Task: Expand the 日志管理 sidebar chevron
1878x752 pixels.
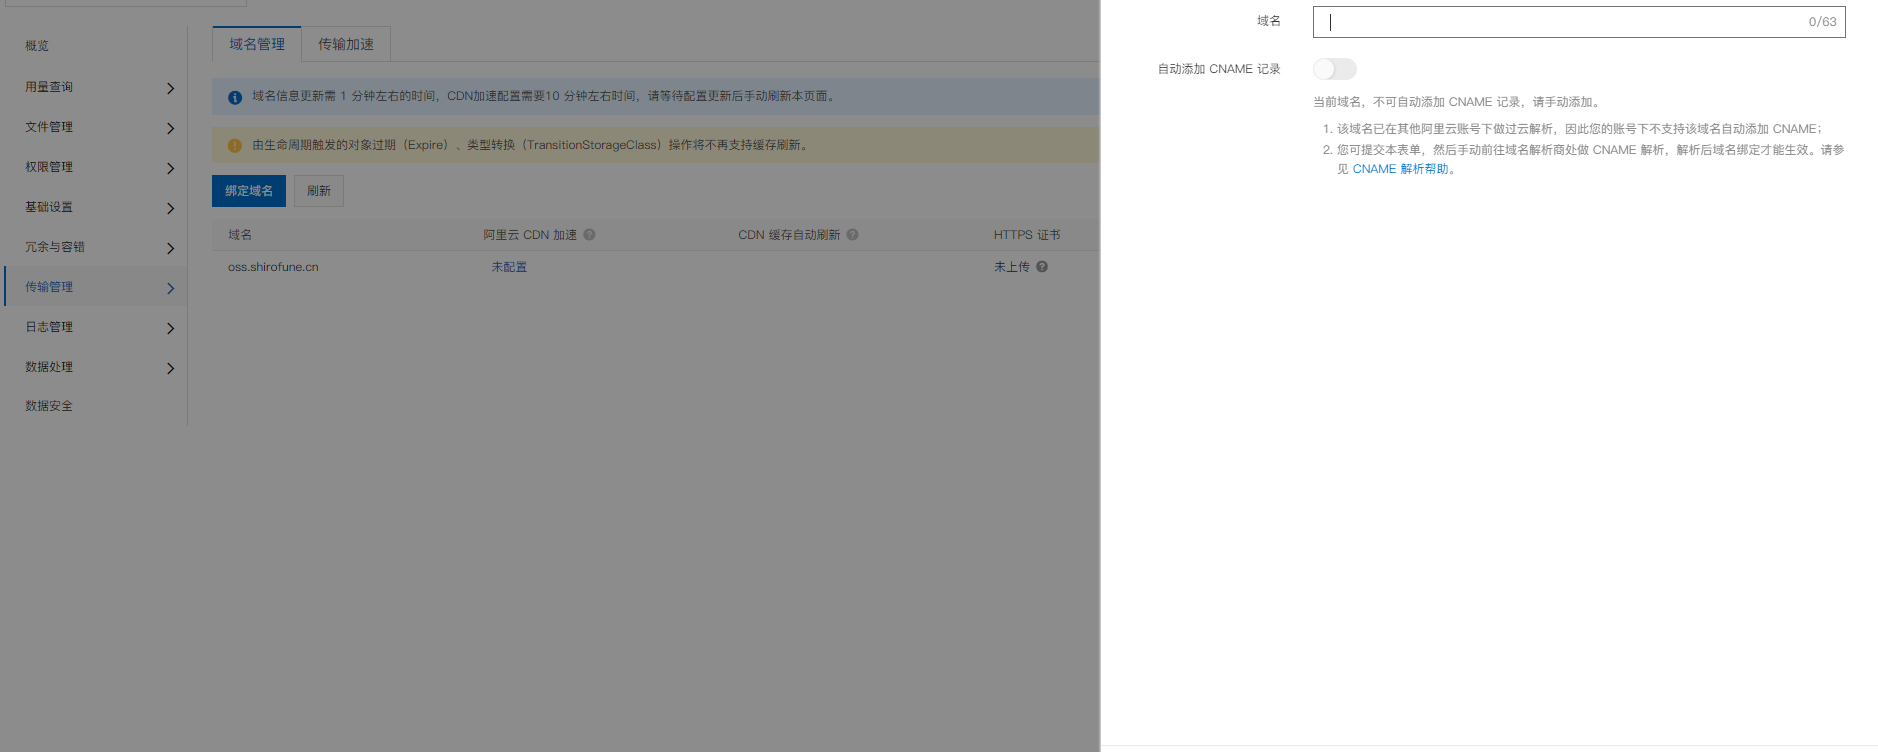Action: coord(170,328)
